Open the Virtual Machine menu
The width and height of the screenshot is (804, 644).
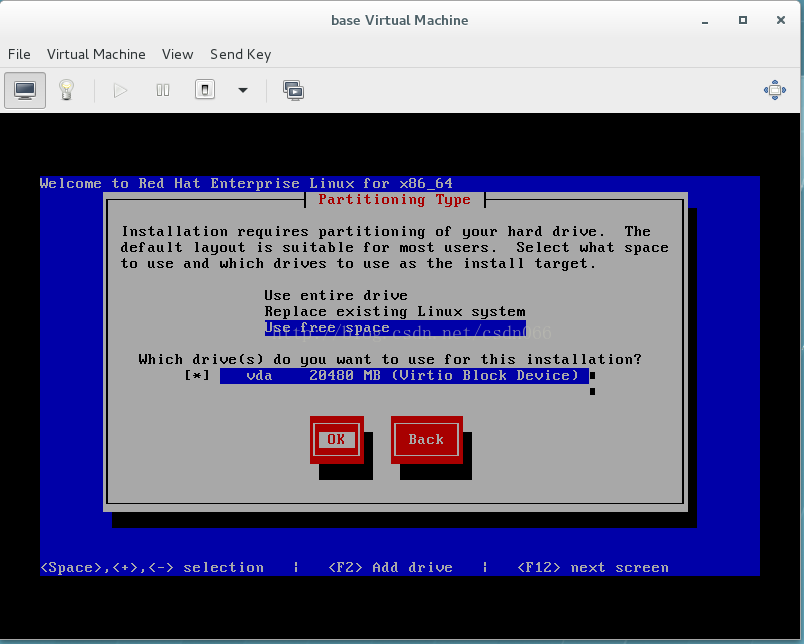click(96, 54)
